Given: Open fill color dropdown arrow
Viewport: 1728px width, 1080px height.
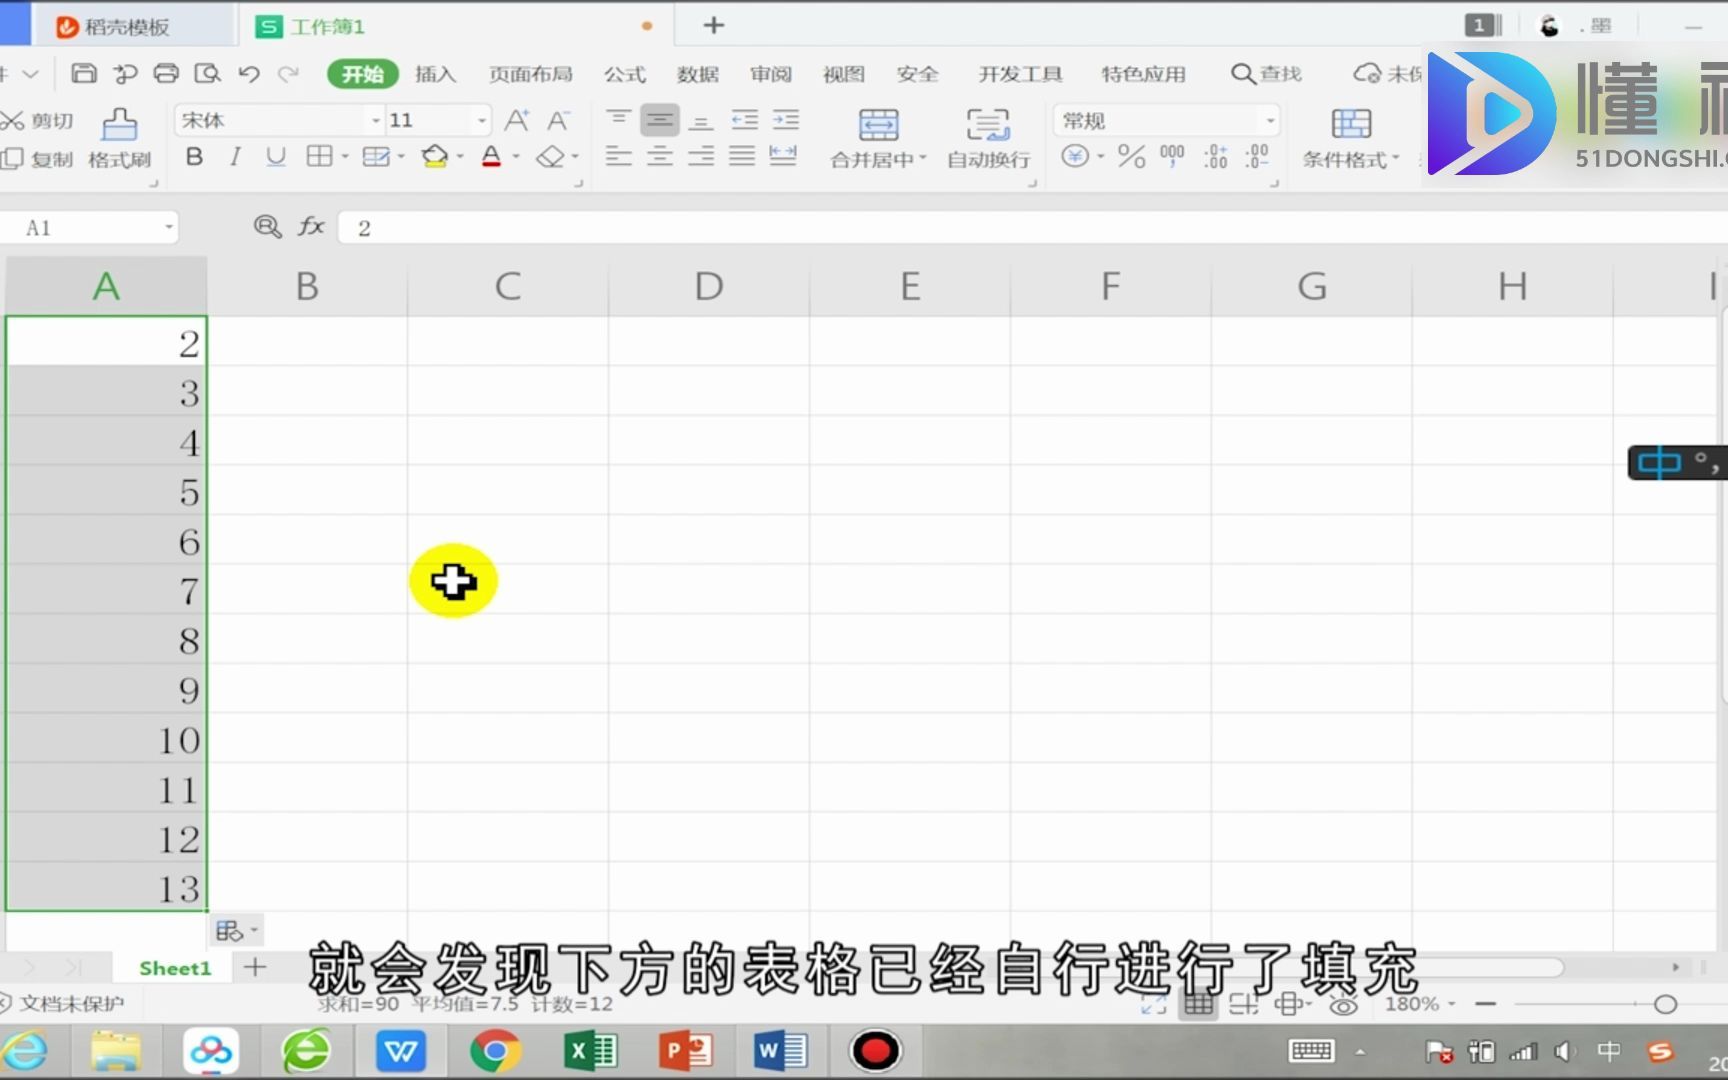Looking at the screenshot, I should coord(460,157).
